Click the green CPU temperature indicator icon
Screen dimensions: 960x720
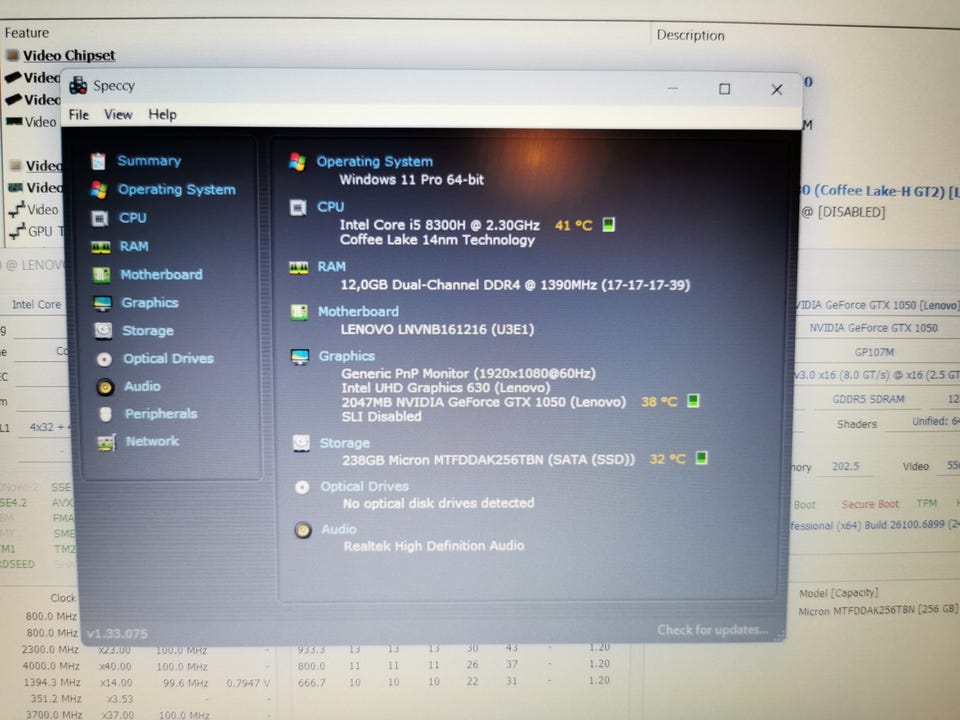tap(609, 225)
